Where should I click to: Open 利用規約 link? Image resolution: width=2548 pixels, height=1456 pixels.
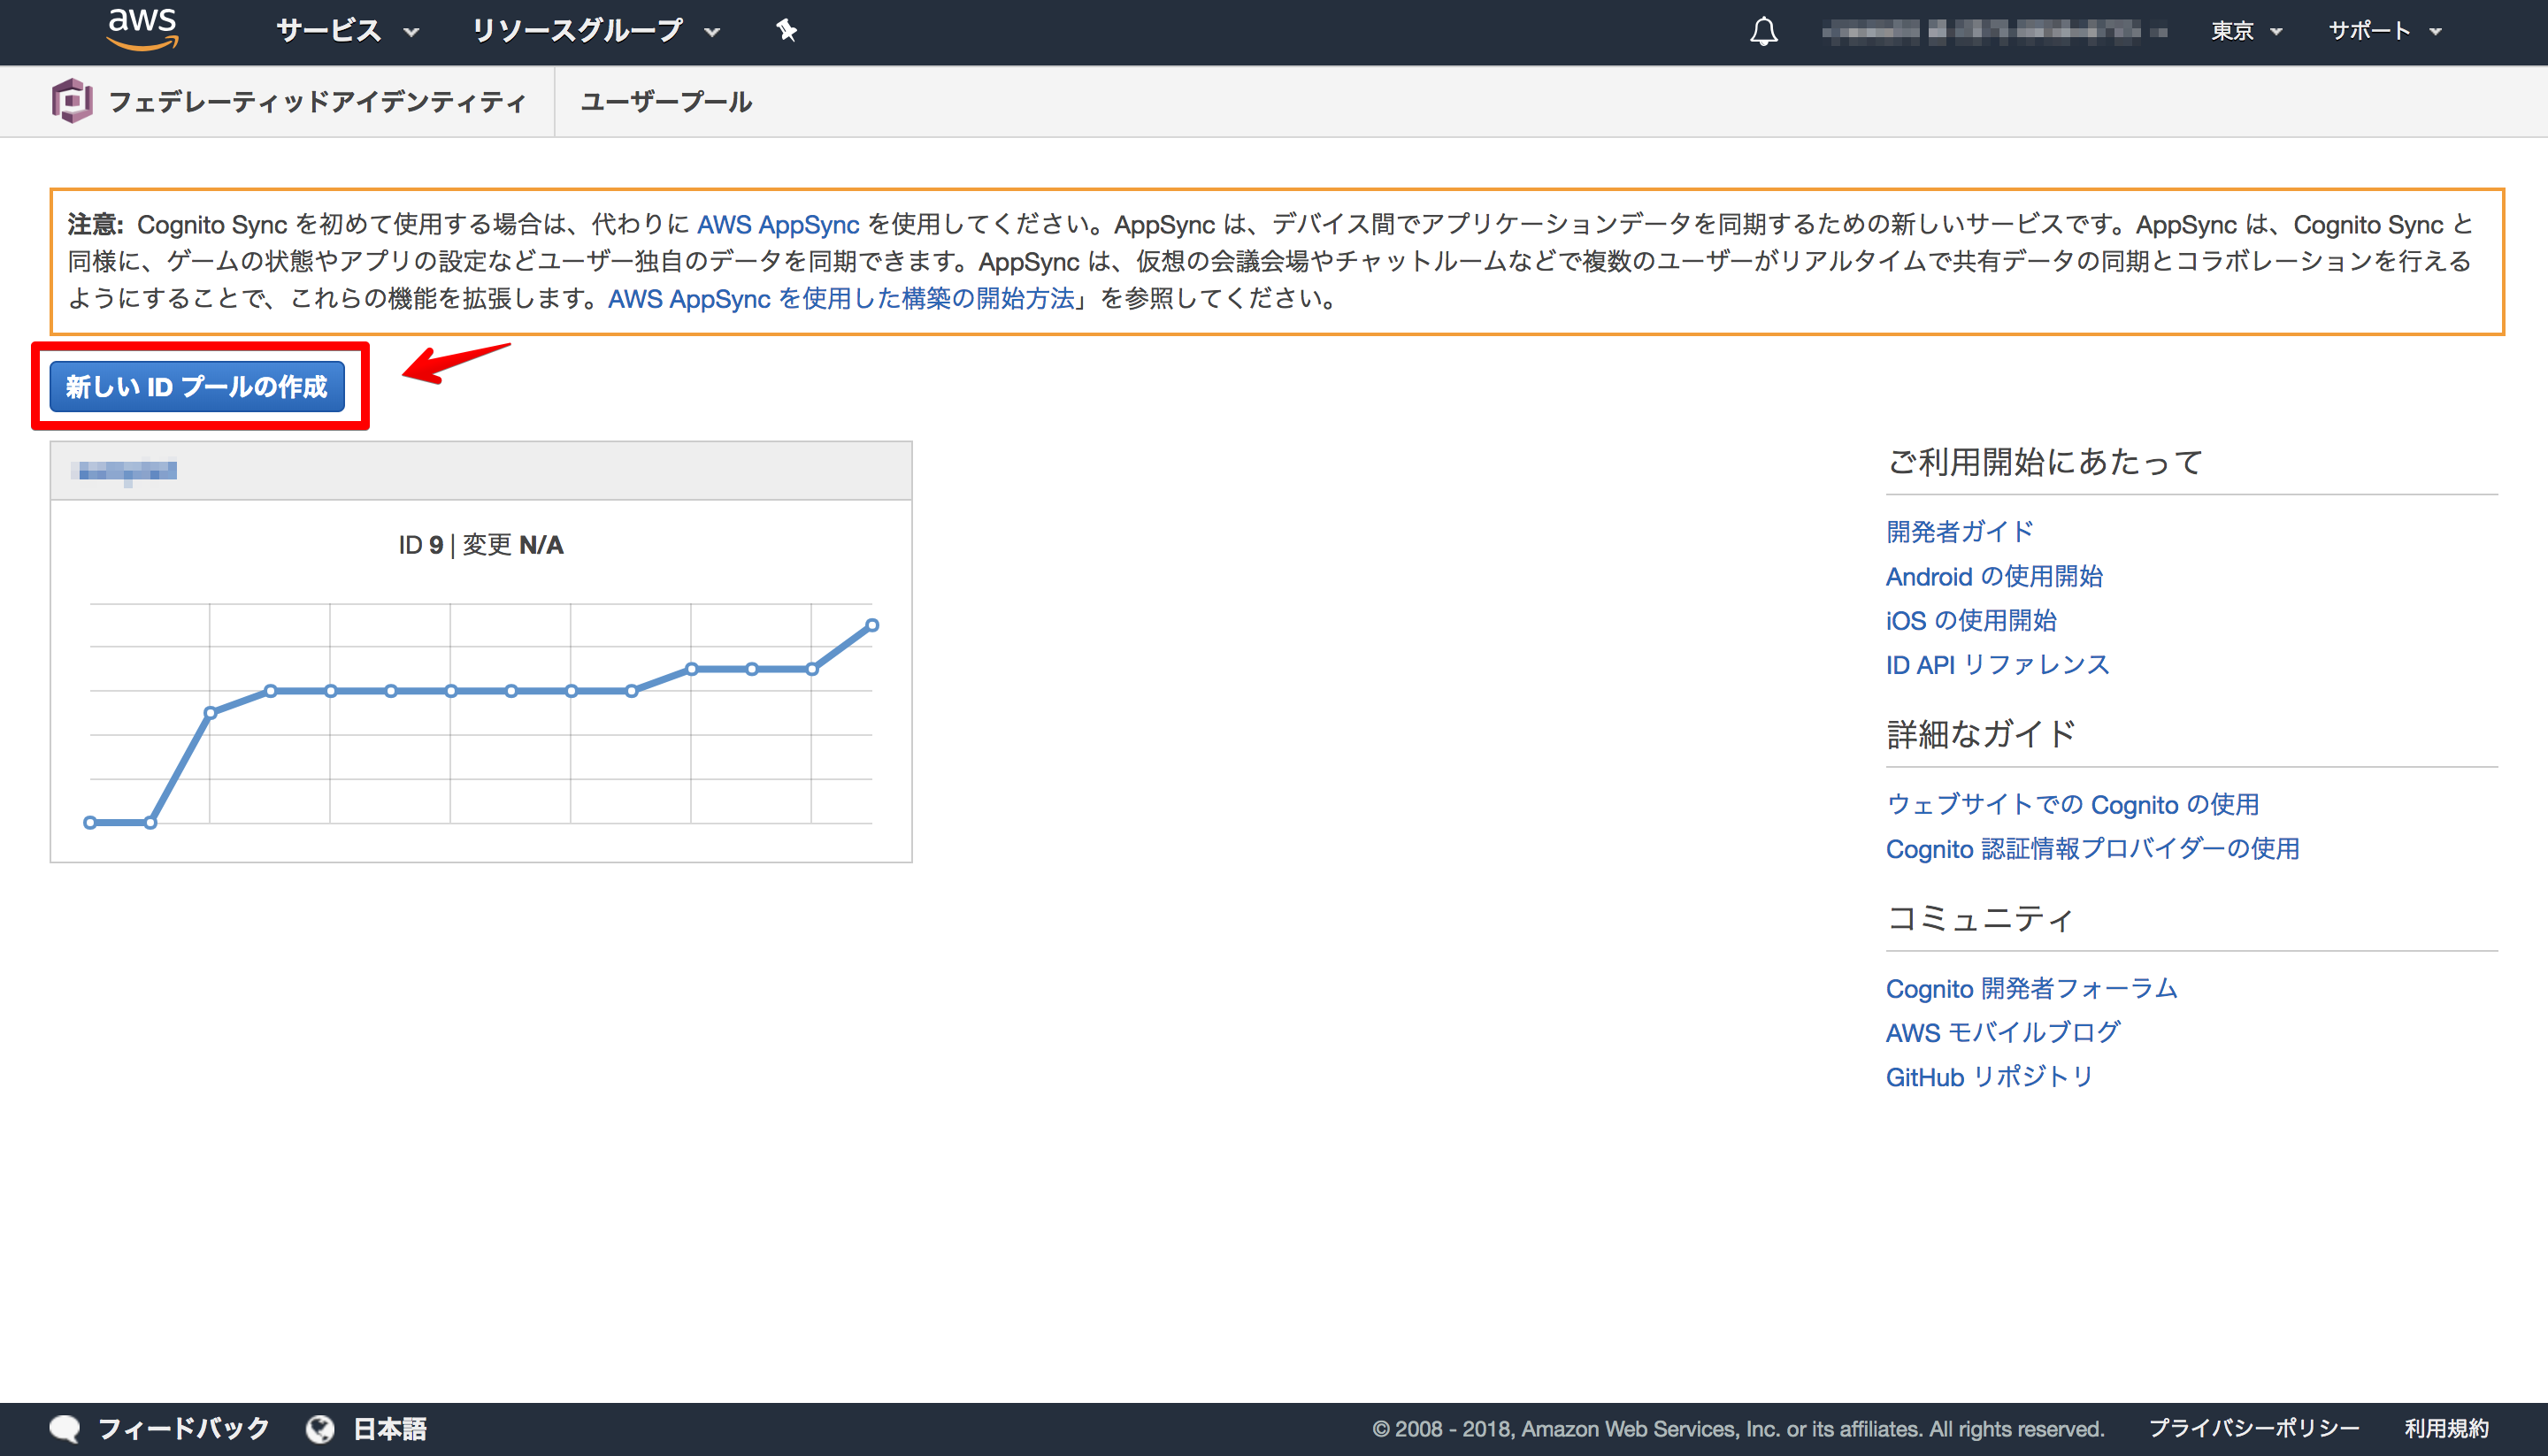tap(2446, 1428)
